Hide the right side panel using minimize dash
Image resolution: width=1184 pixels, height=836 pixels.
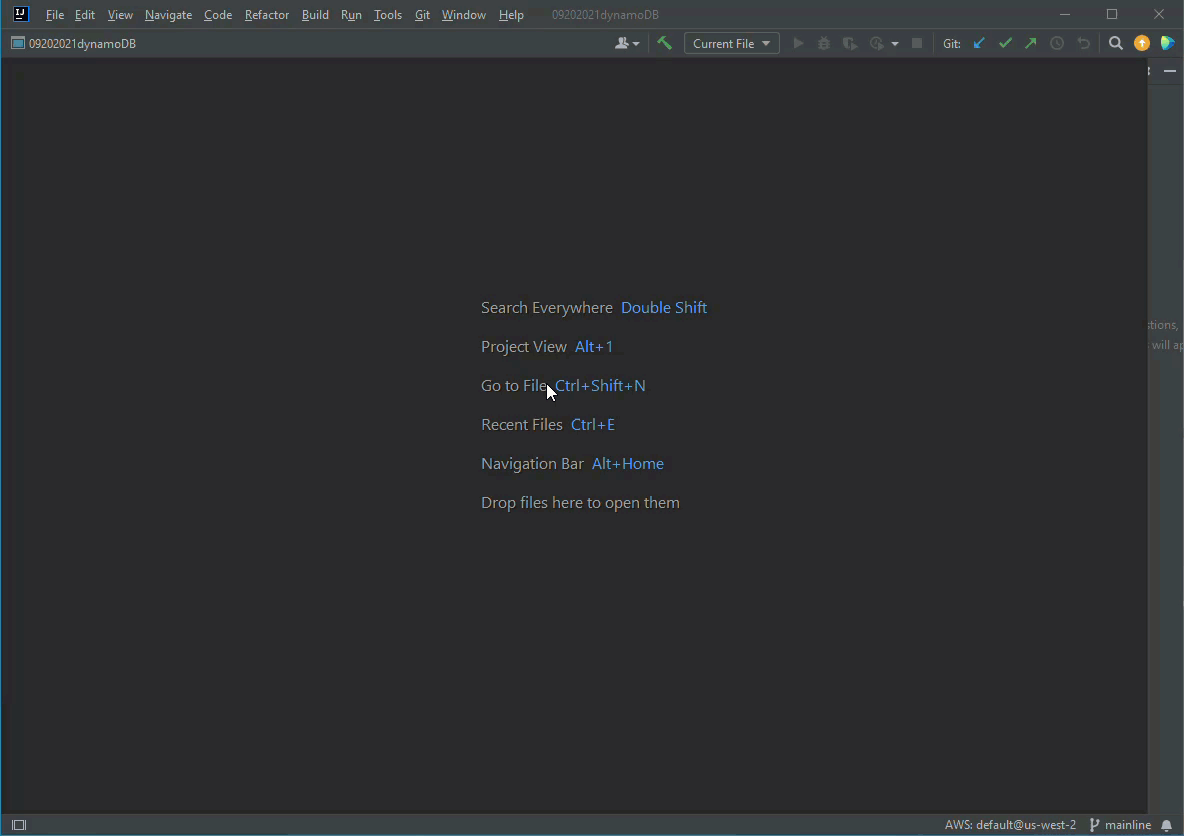coord(1170,71)
